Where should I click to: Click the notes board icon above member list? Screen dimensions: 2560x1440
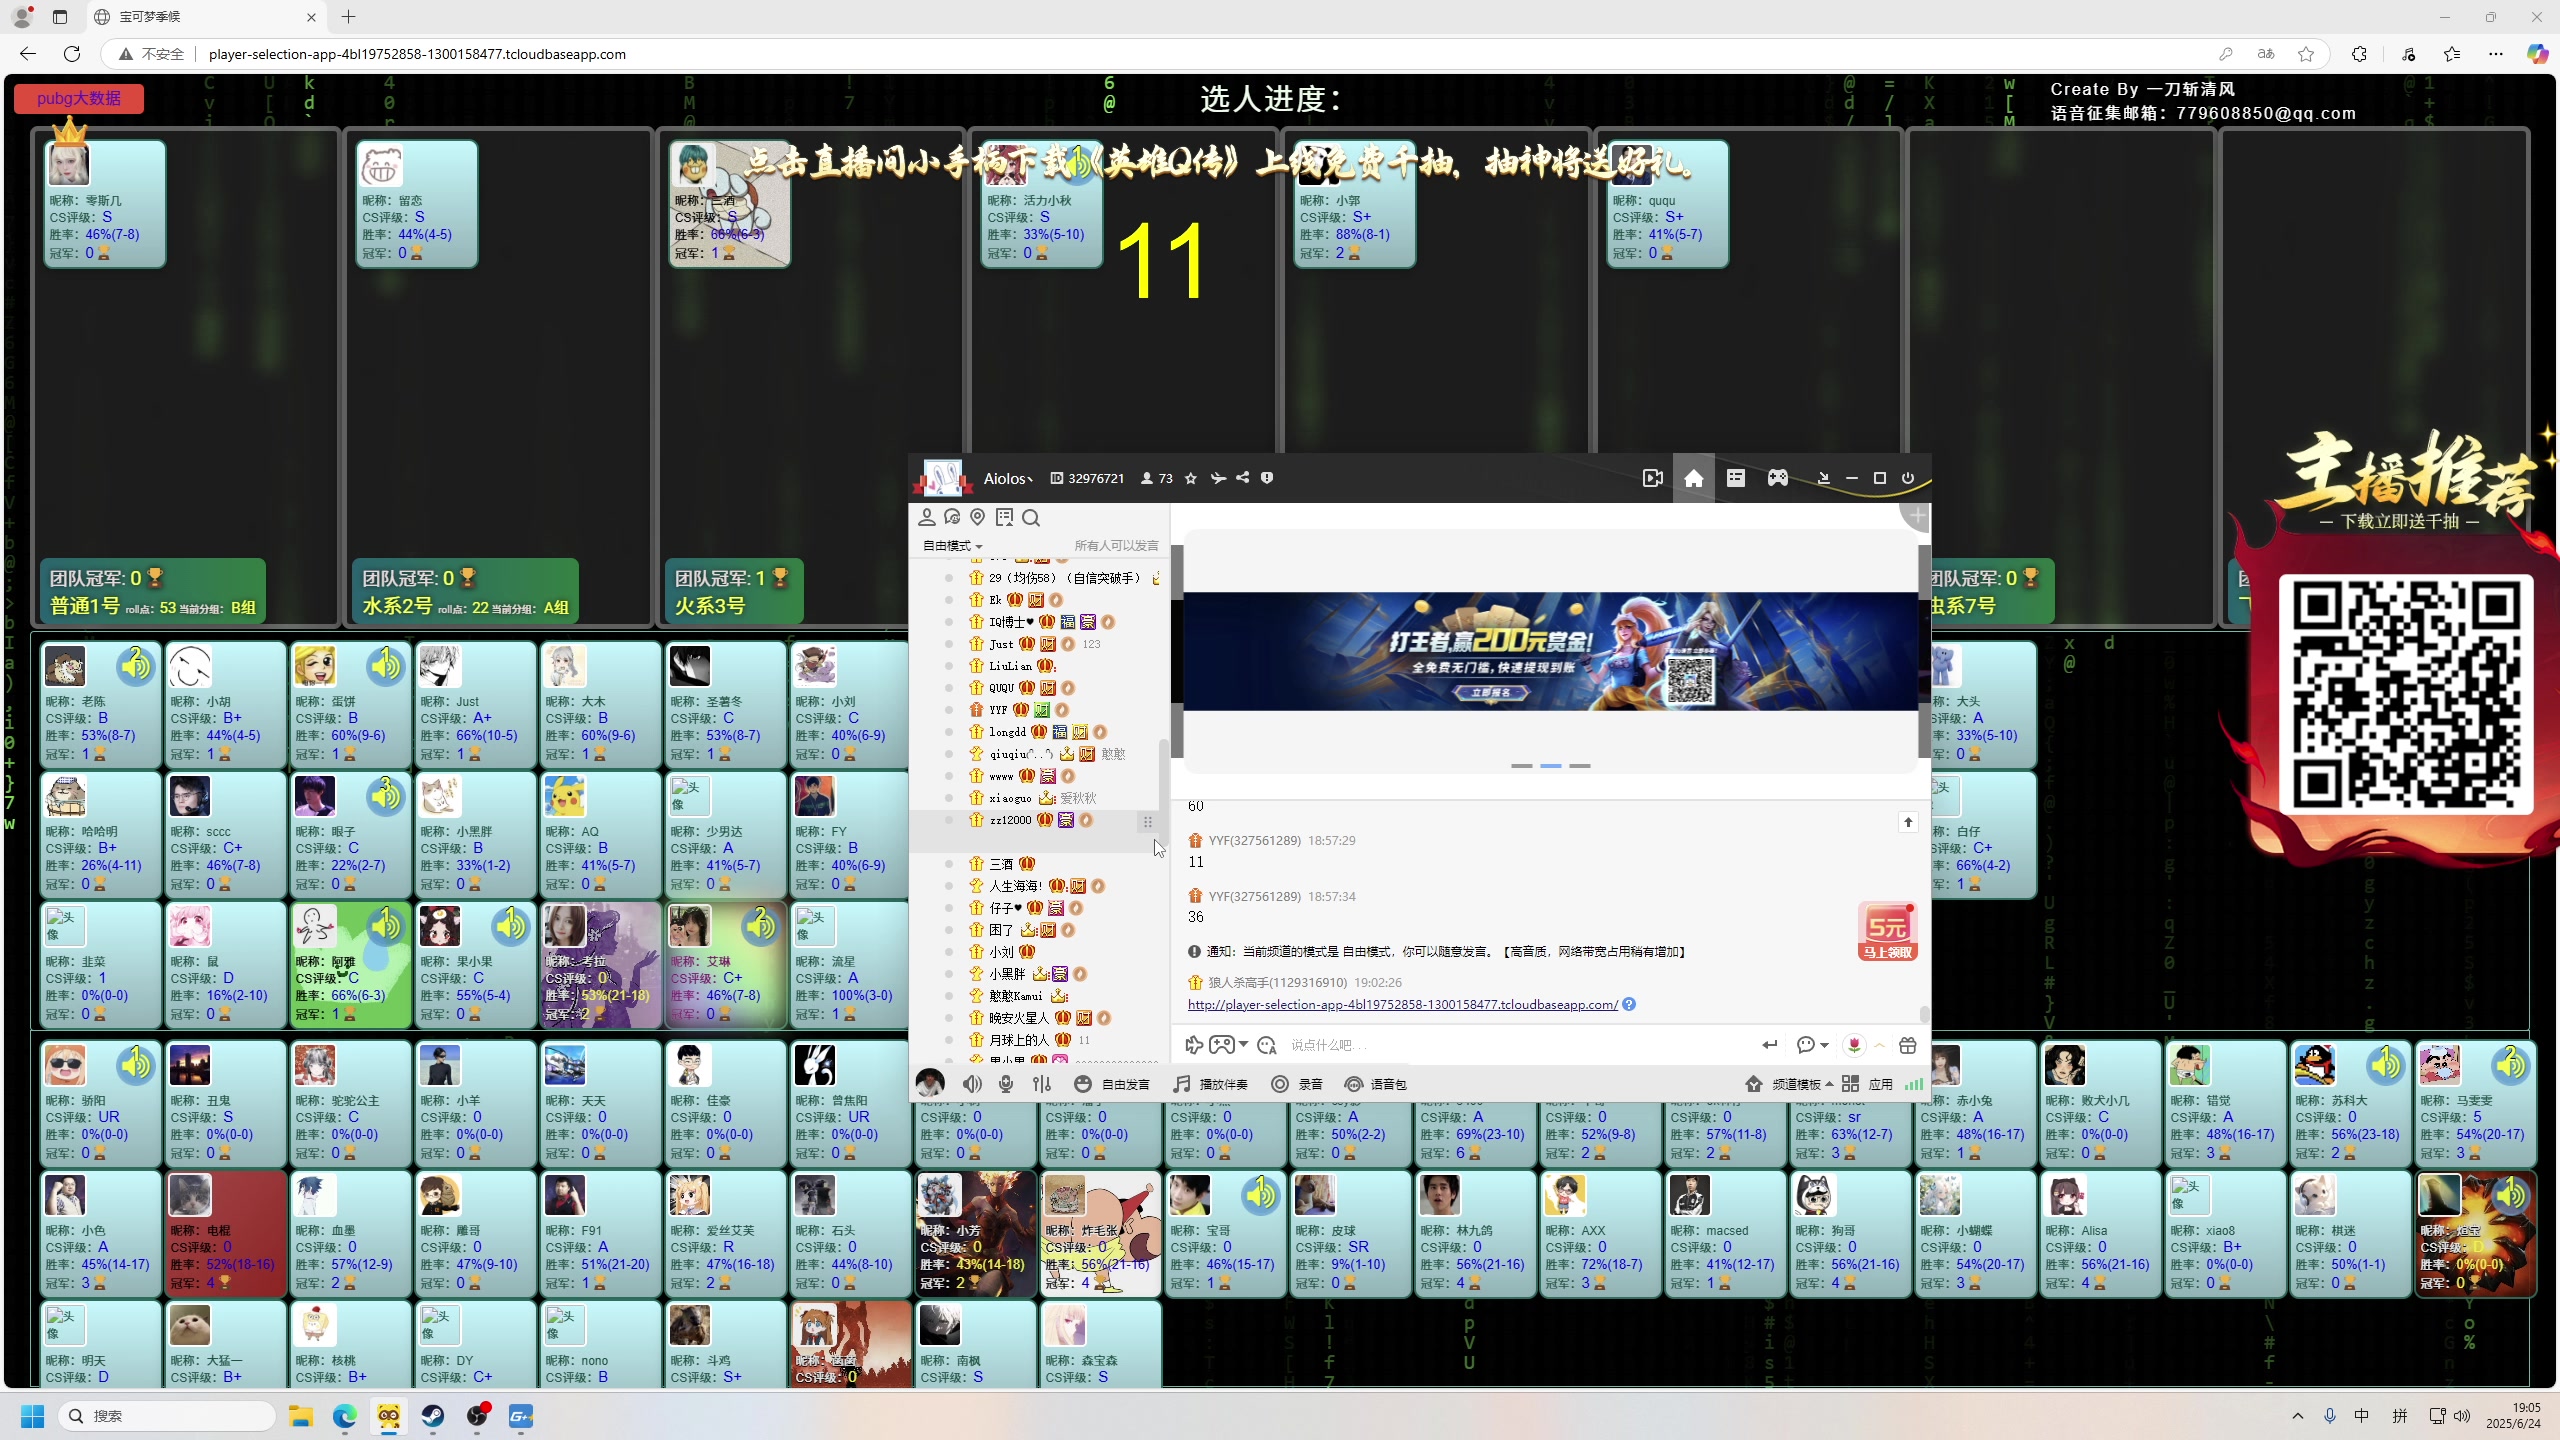pos(1004,517)
